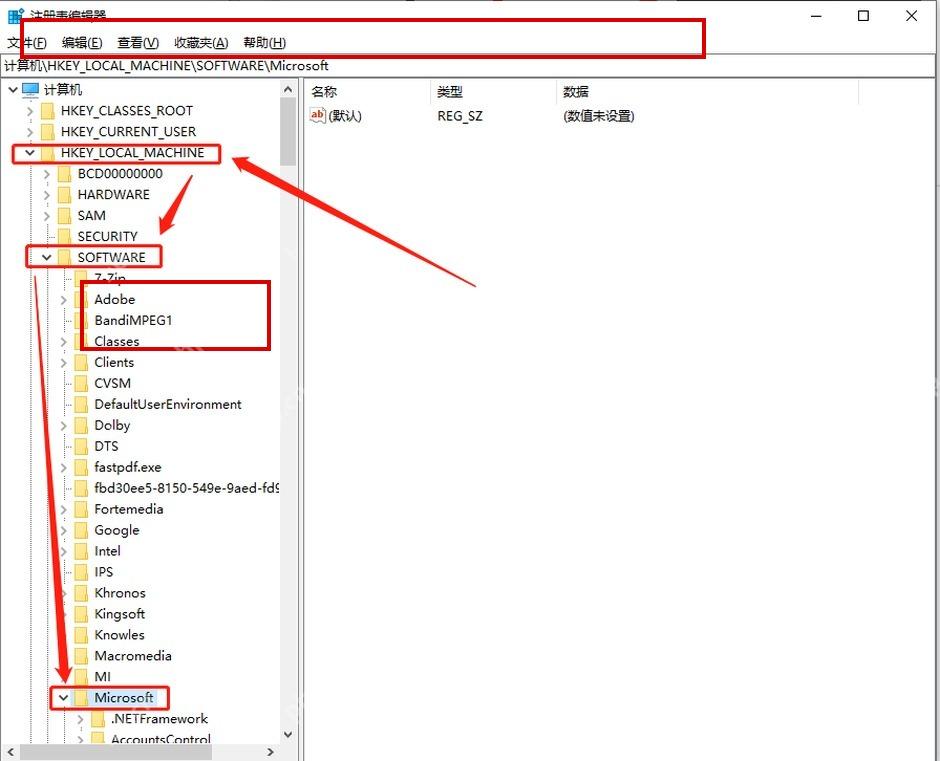
Task: Open the 查看(V) menu
Action: (138, 43)
